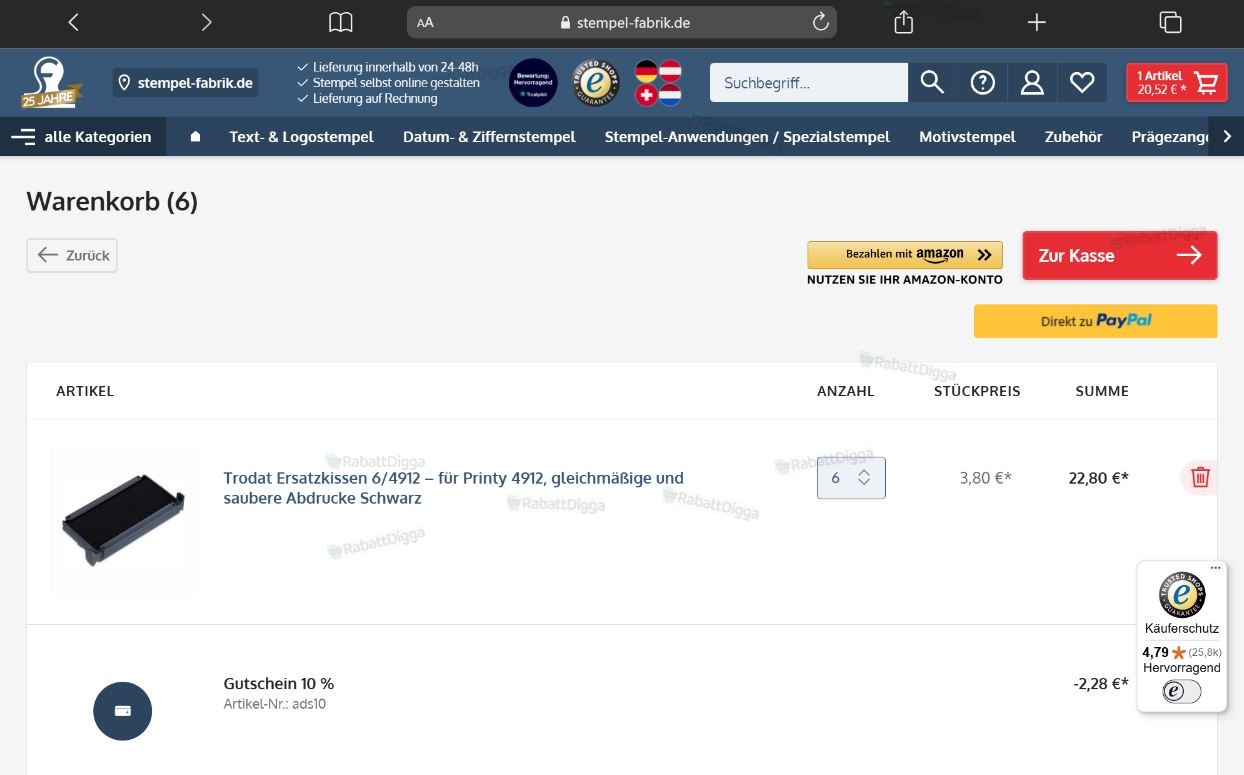Click the Summe value 22,80 €*
Viewport: 1244px width, 775px height.
point(1098,478)
